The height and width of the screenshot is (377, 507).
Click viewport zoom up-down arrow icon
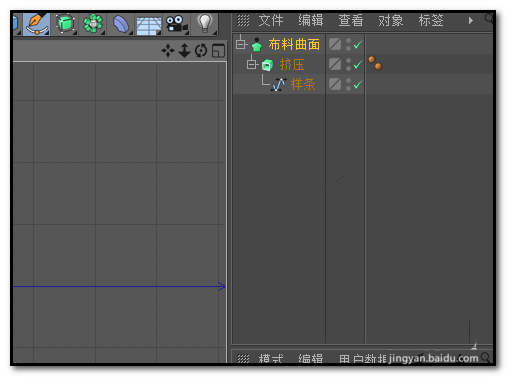click(x=184, y=51)
